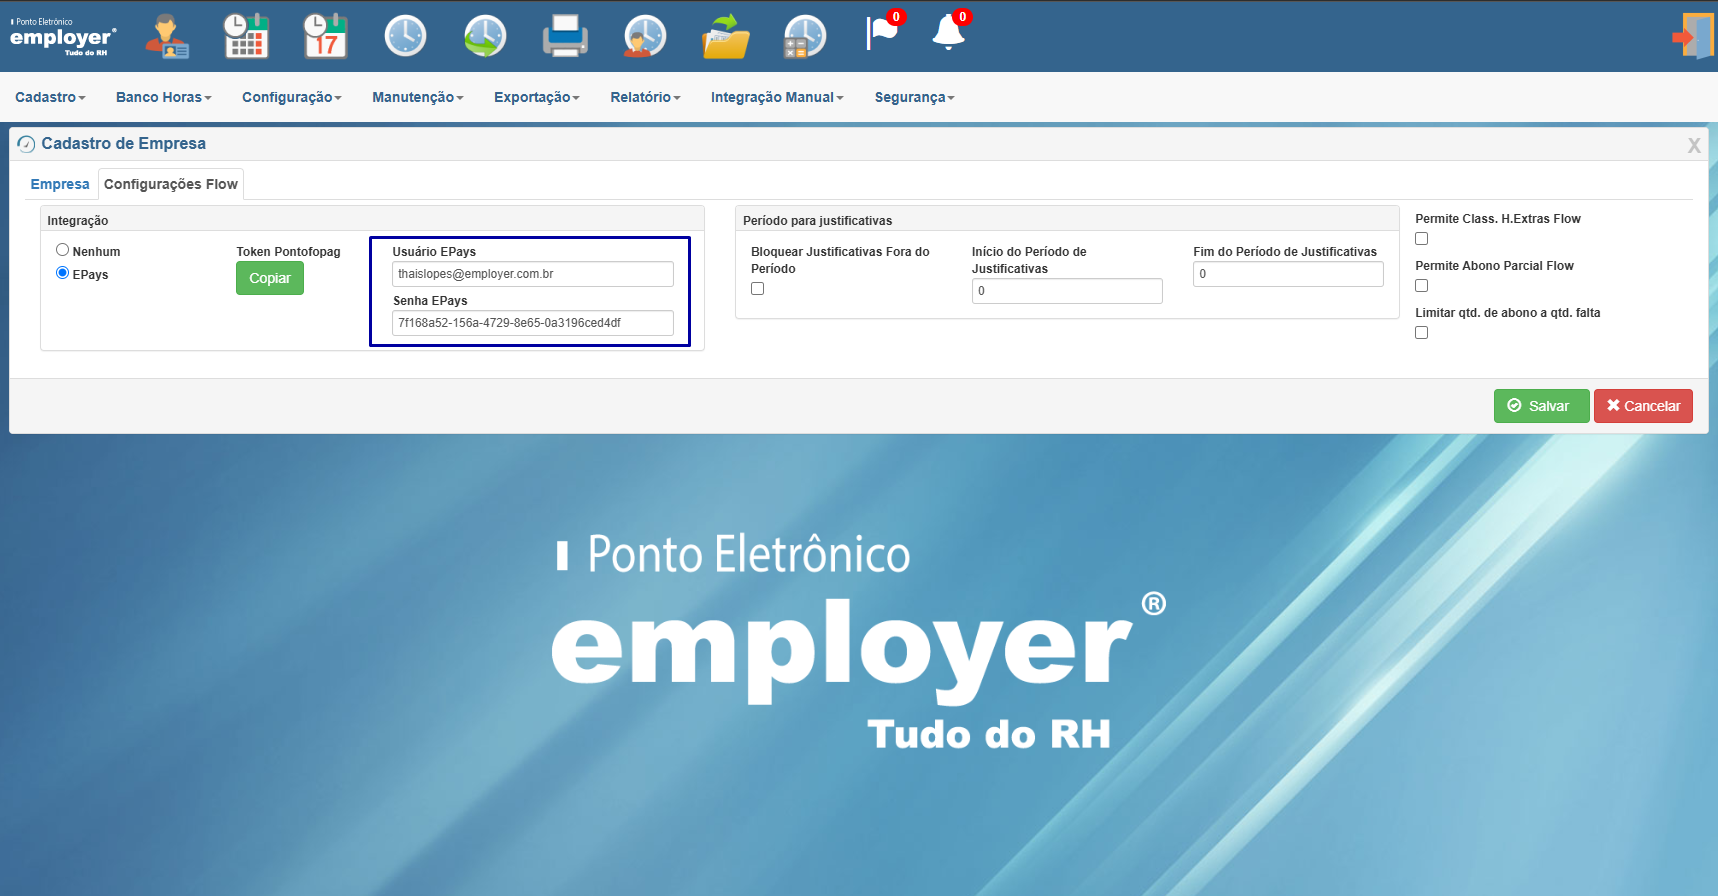Toggle Permite Abono Parcial Flow checkbox
1718x896 pixels.
[1422, 286]
